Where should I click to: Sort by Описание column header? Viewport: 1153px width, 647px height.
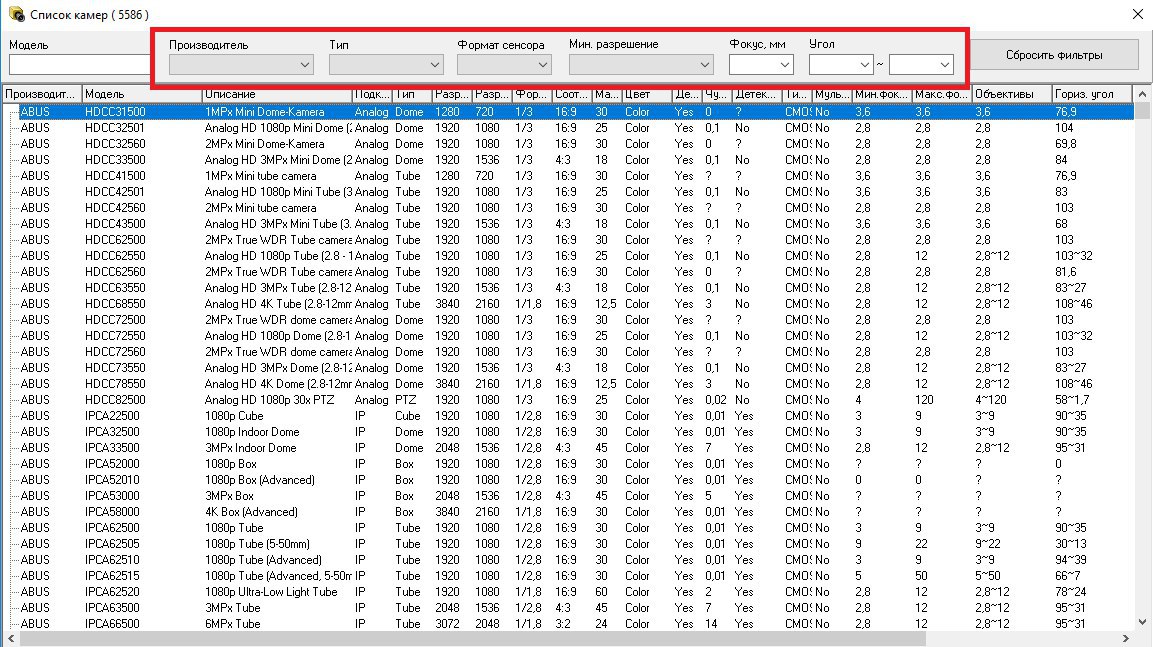coord(276,94)
